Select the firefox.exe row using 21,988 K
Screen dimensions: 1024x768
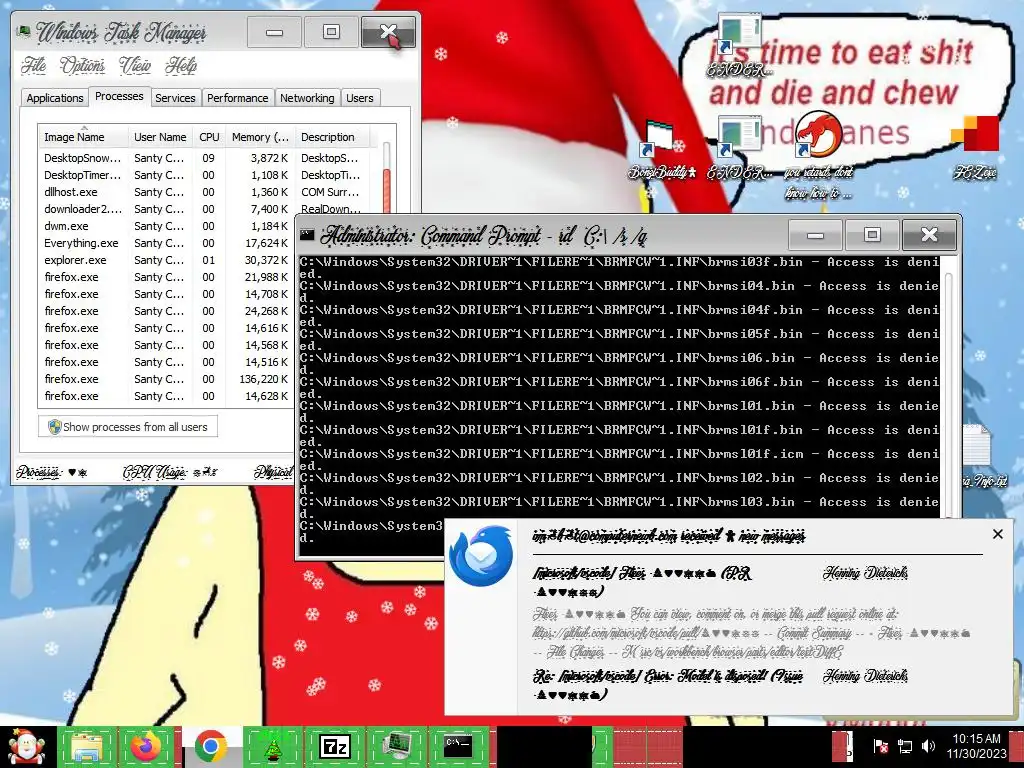pyautogui.click(x=167, y=277)
